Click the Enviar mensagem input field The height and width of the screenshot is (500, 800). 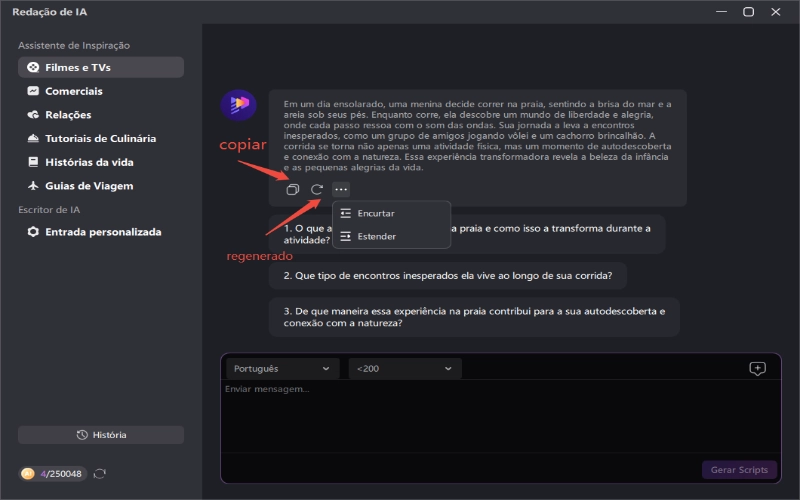(501, 415)
